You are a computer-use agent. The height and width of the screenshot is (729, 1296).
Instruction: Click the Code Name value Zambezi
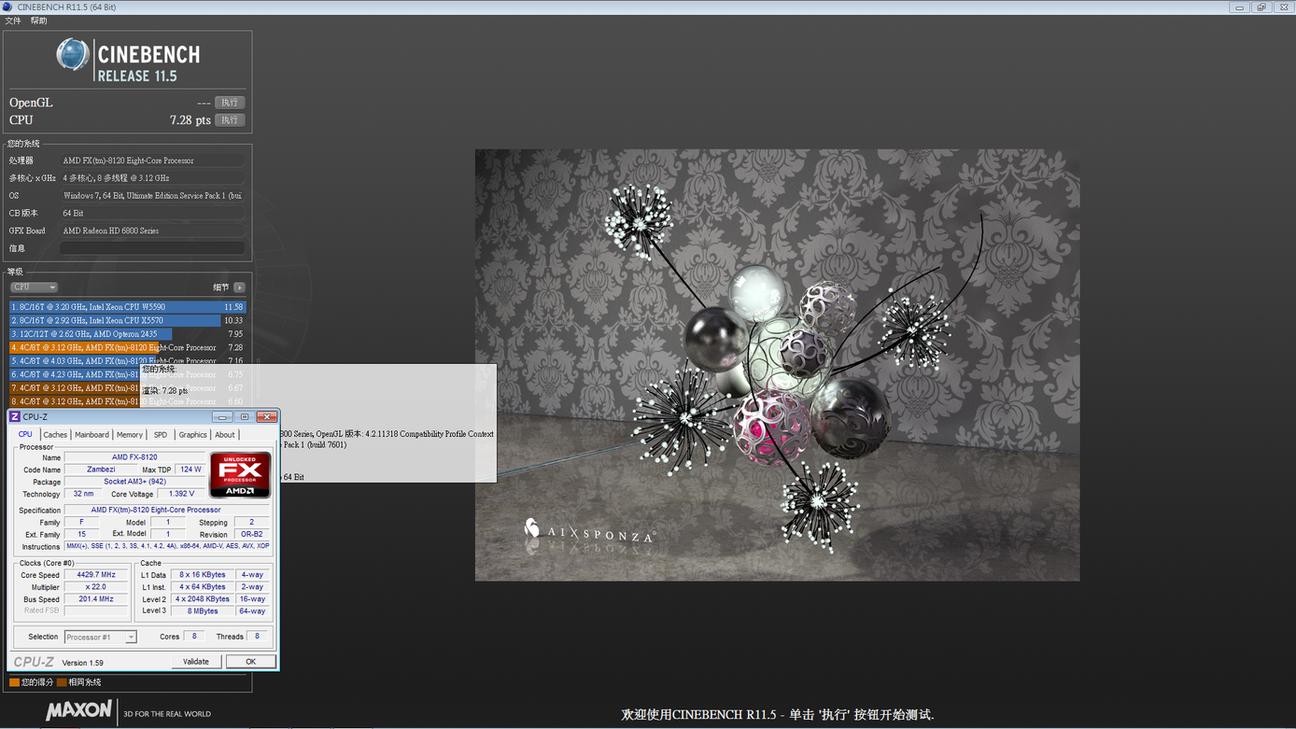click(101, 469)
